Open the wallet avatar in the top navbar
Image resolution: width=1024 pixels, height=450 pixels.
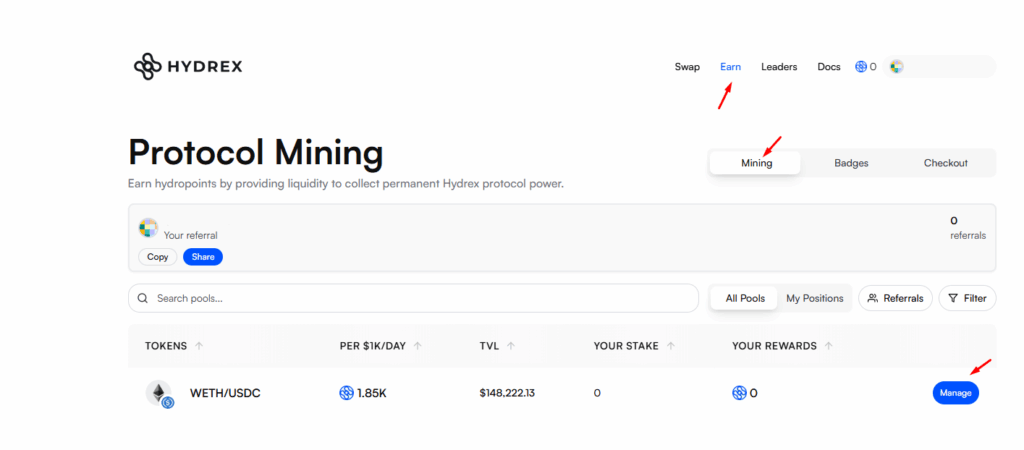coord(897,67)
